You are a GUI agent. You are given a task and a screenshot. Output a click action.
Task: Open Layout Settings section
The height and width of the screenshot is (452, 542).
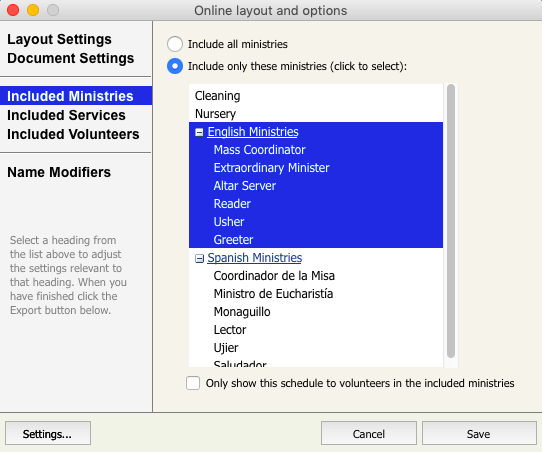point(59,39)
